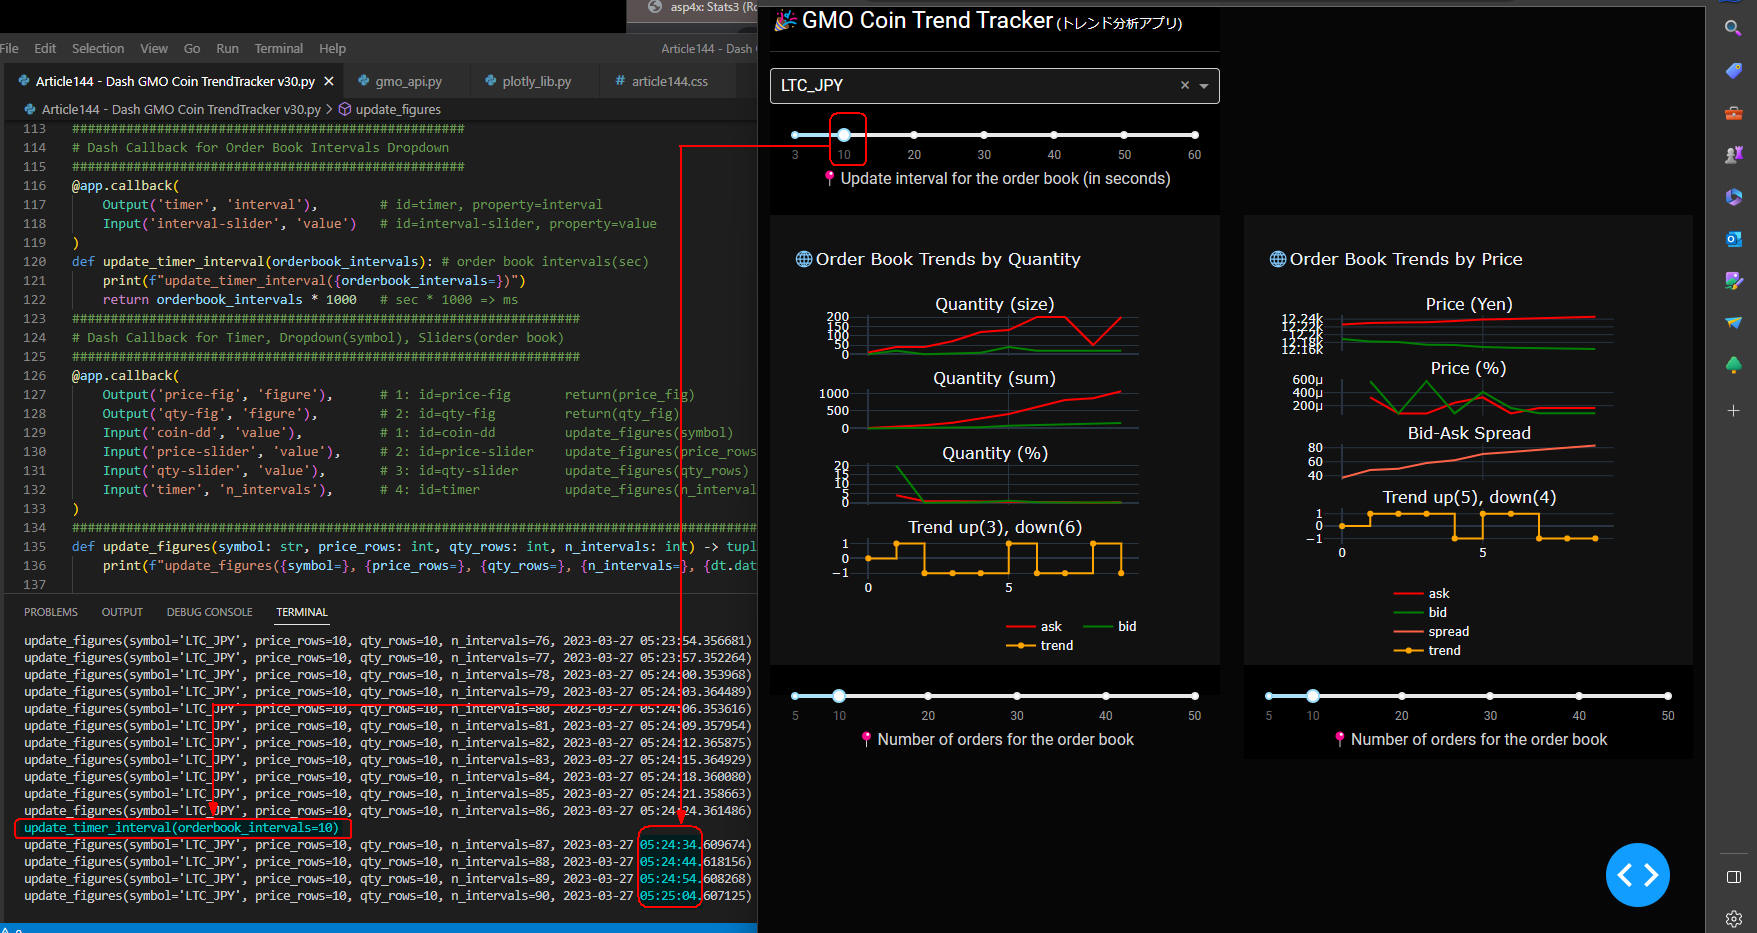This screenshot has height=933, width=1757.
Task: Set price order count slider to 40
Action: pyautogui.click(x=1579, y=695)
